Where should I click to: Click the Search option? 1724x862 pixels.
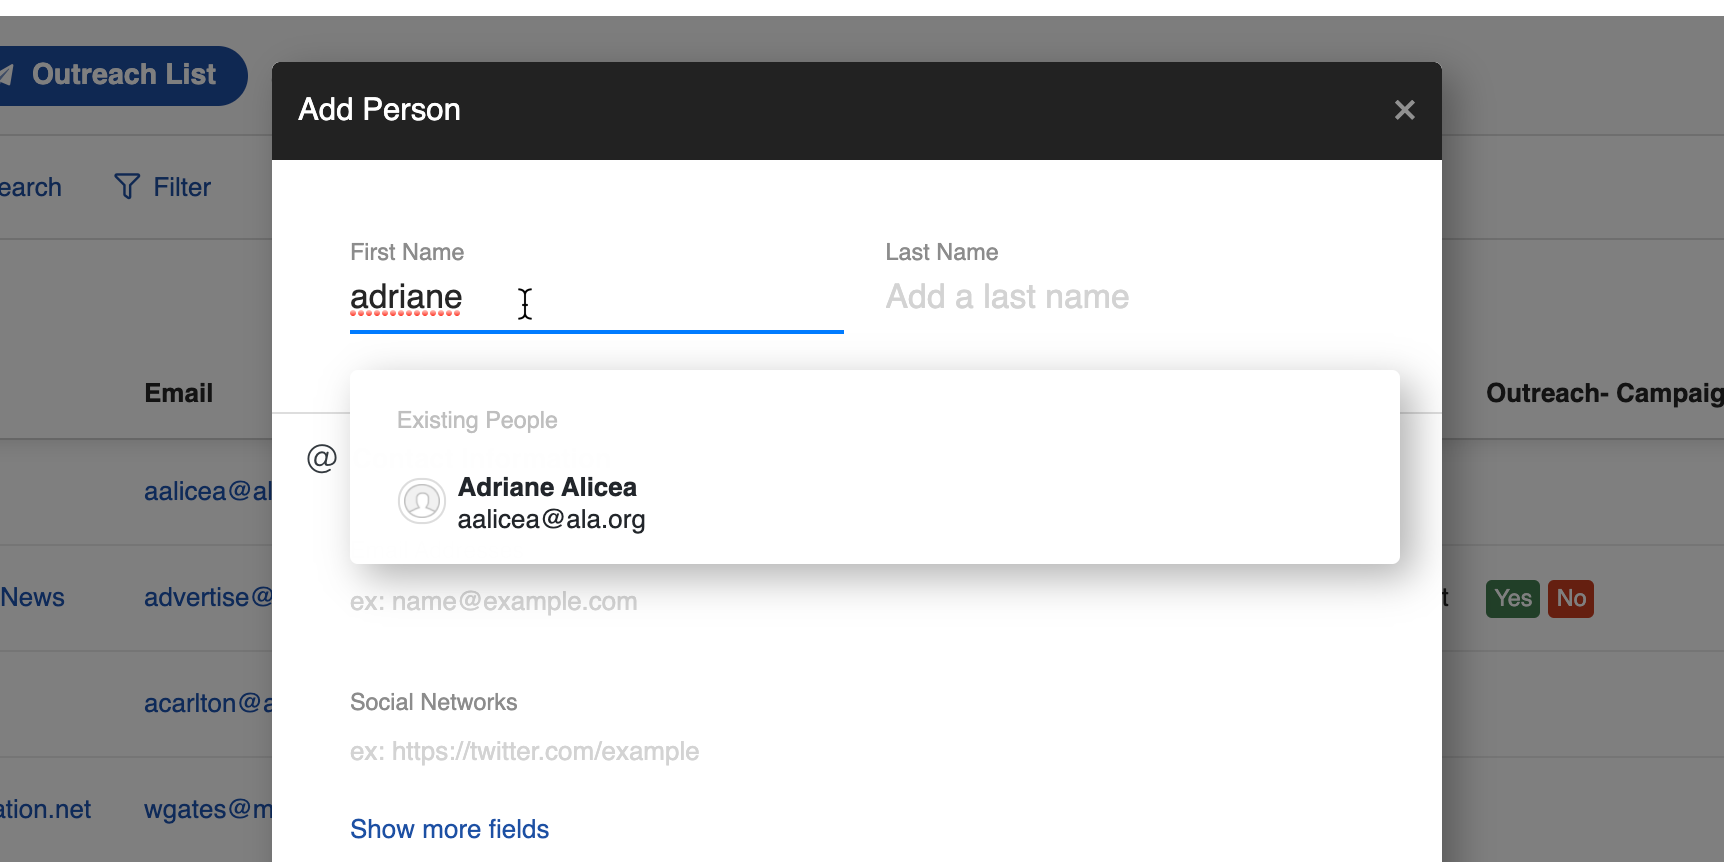tap(30, 187)
